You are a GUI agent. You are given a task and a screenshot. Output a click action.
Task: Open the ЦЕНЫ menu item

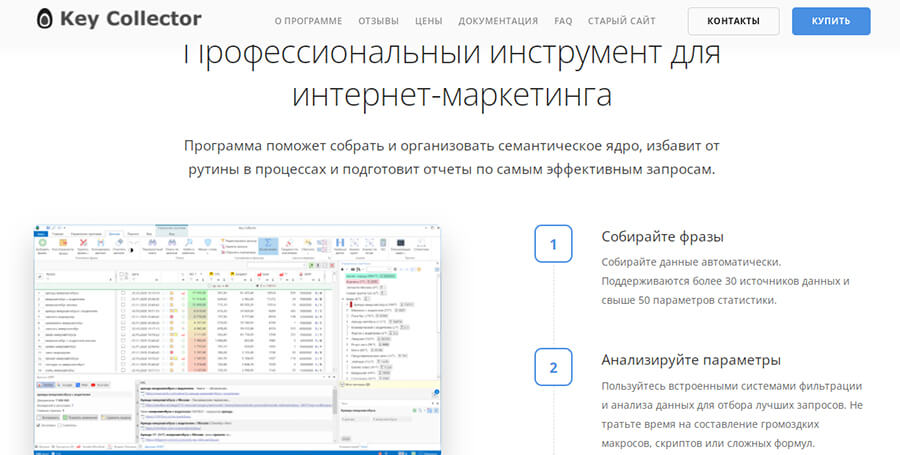(x=429, y=21)
